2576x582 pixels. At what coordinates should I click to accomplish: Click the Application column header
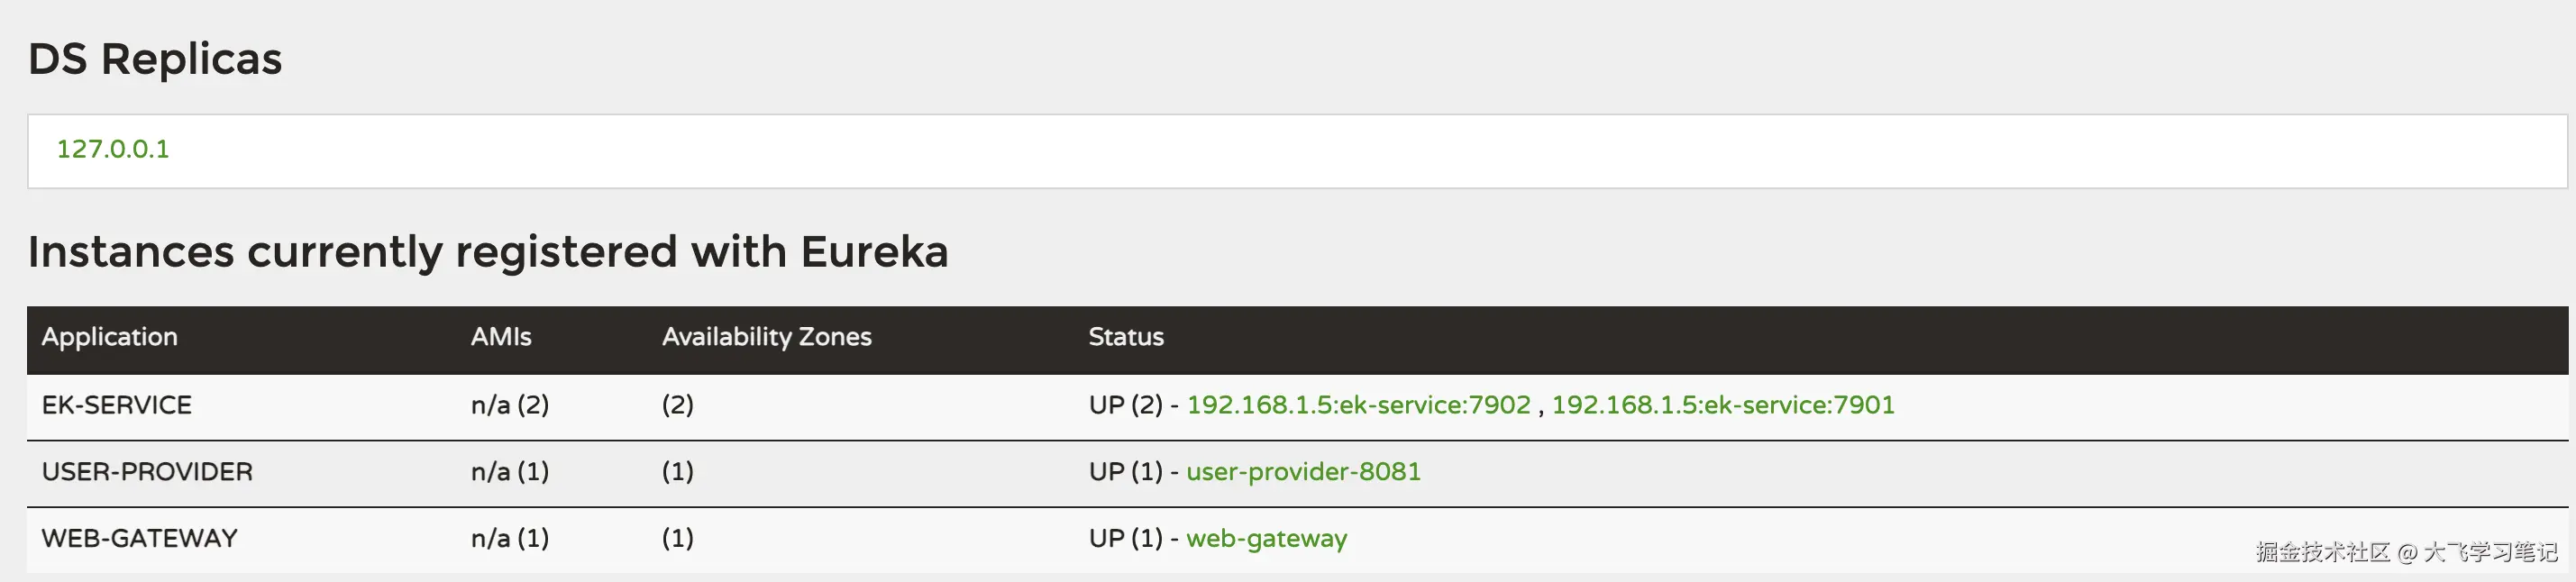(110, 337)
